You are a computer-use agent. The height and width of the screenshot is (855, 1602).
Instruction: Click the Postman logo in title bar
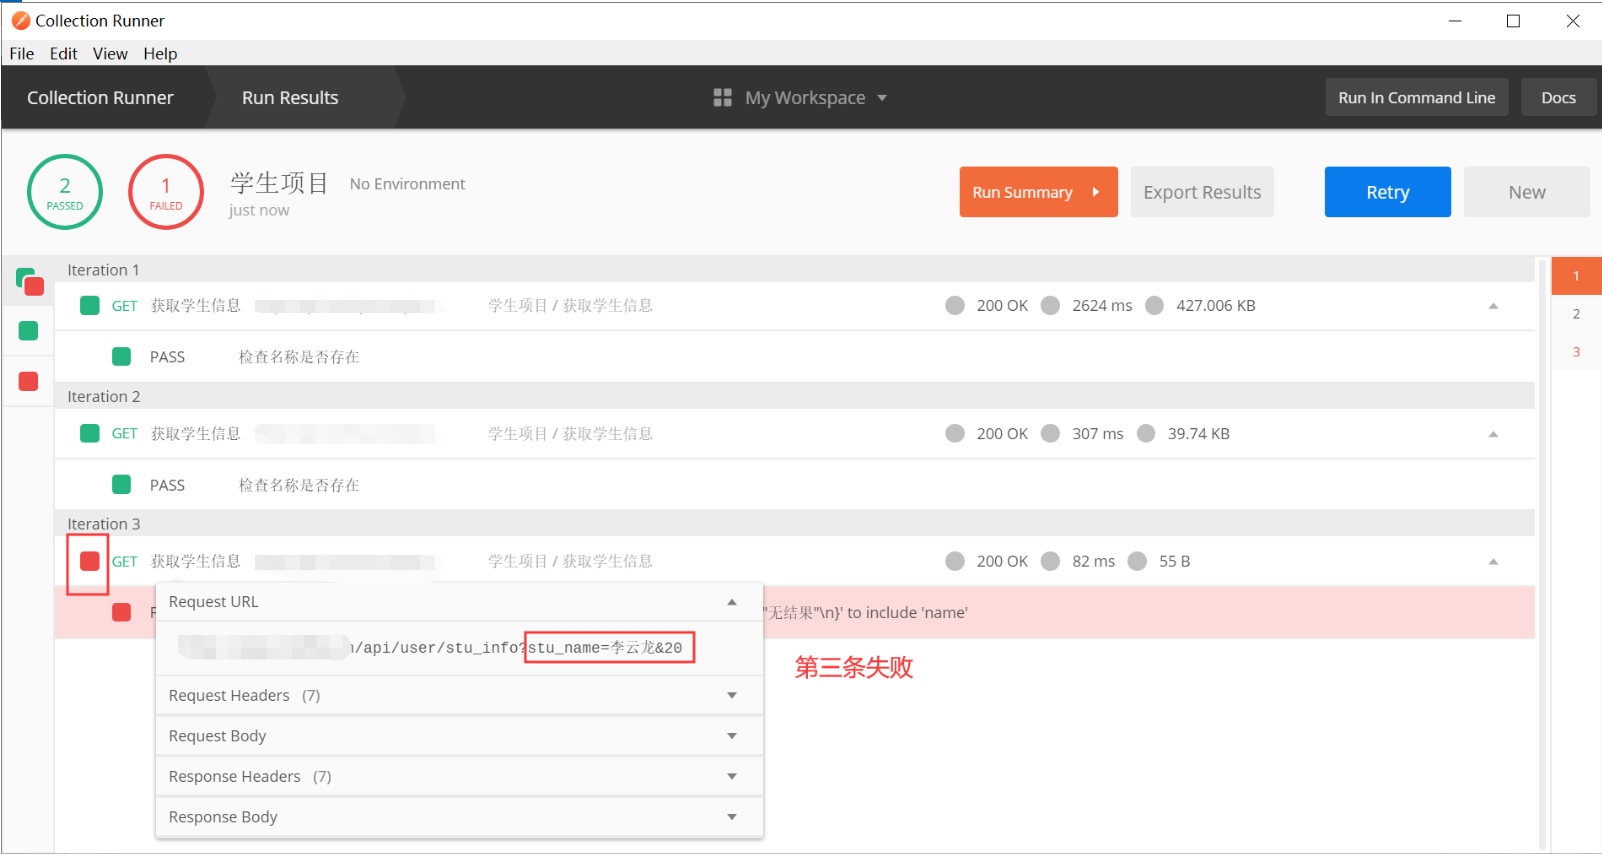pos(20,20)
